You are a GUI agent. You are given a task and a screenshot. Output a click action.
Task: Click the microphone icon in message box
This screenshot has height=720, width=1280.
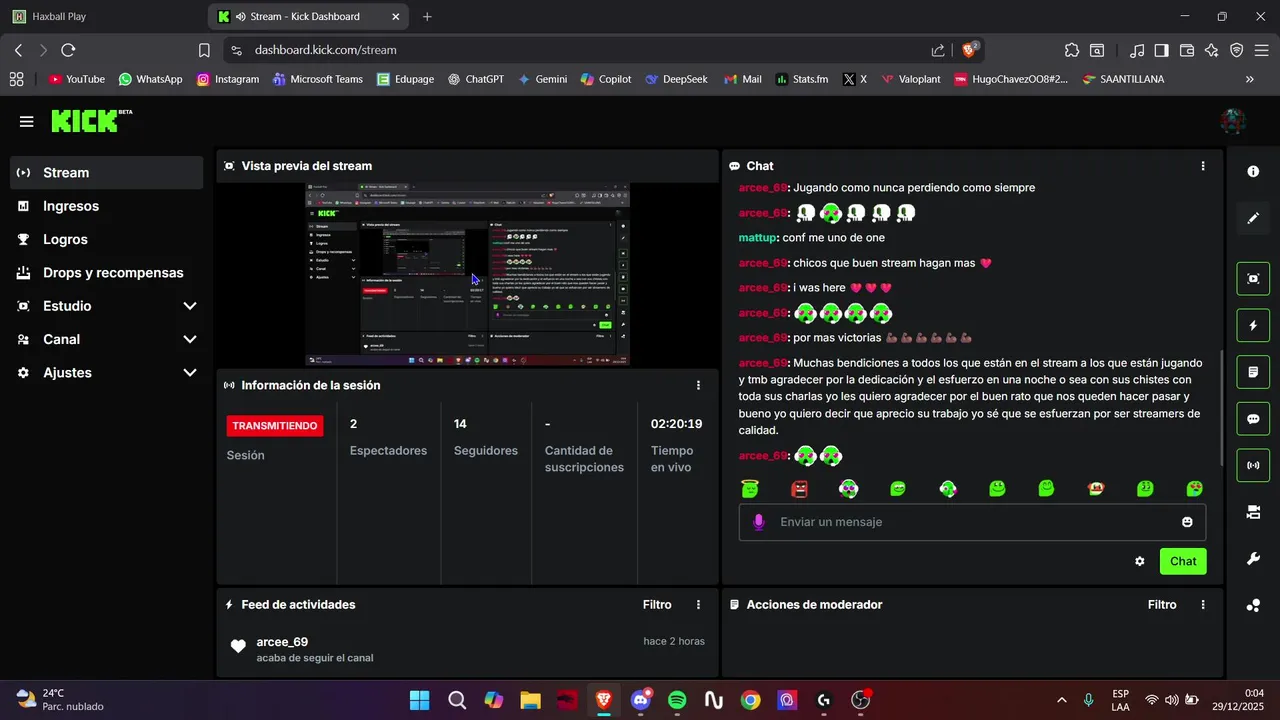759,522
